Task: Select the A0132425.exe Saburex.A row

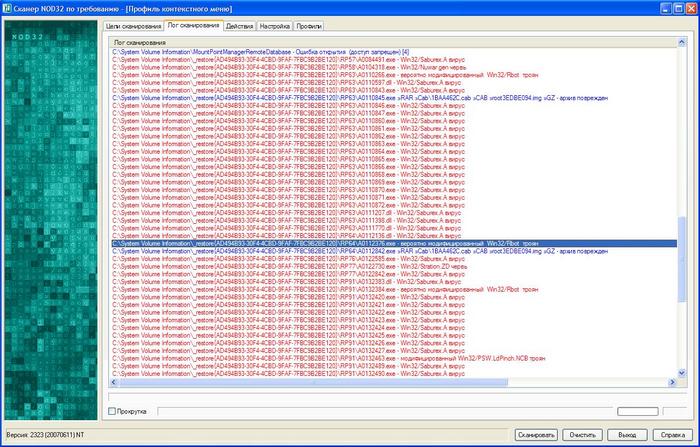Action: [x=394, y=335]
